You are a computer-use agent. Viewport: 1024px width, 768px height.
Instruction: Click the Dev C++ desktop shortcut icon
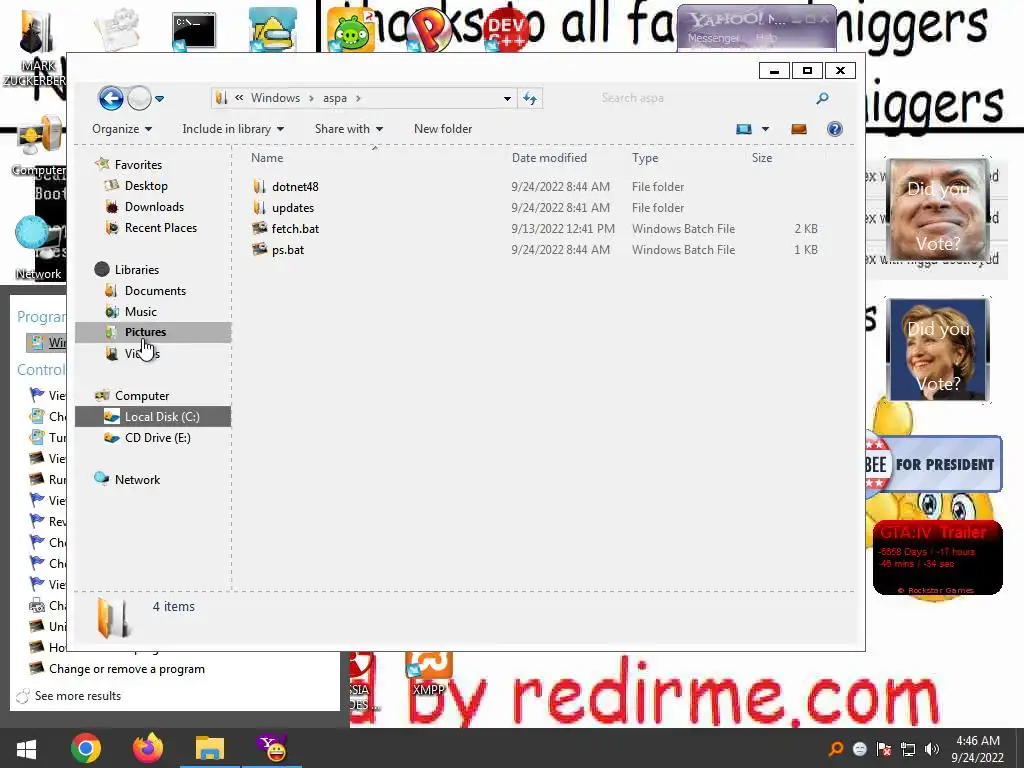coord(507,29)
